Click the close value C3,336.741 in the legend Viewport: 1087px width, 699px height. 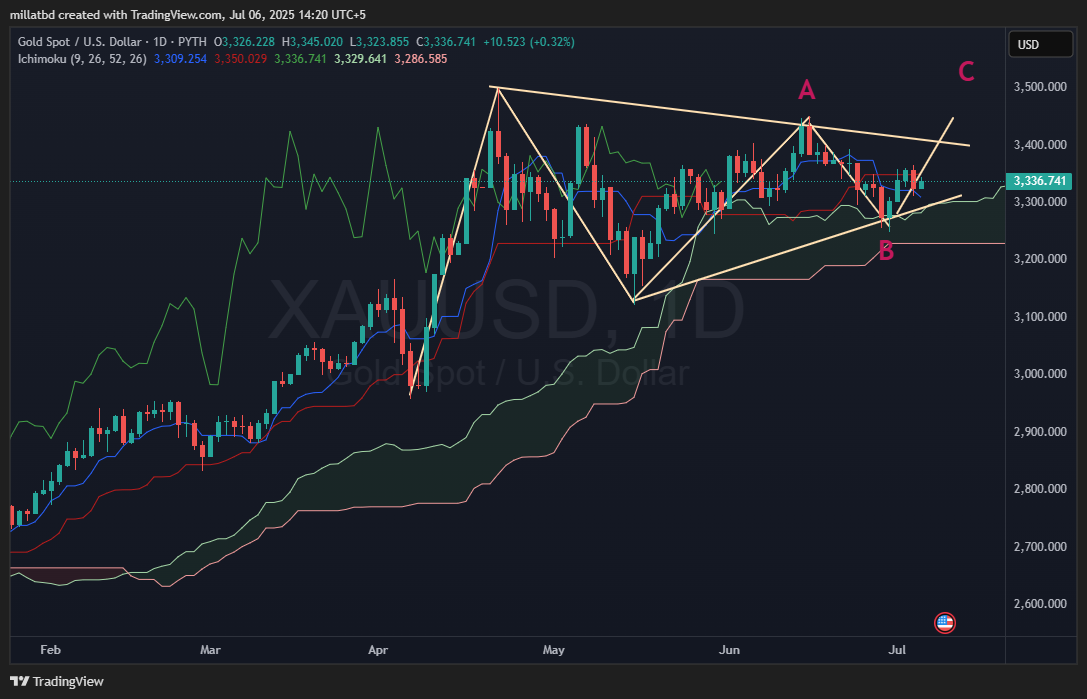coord(446,42)
